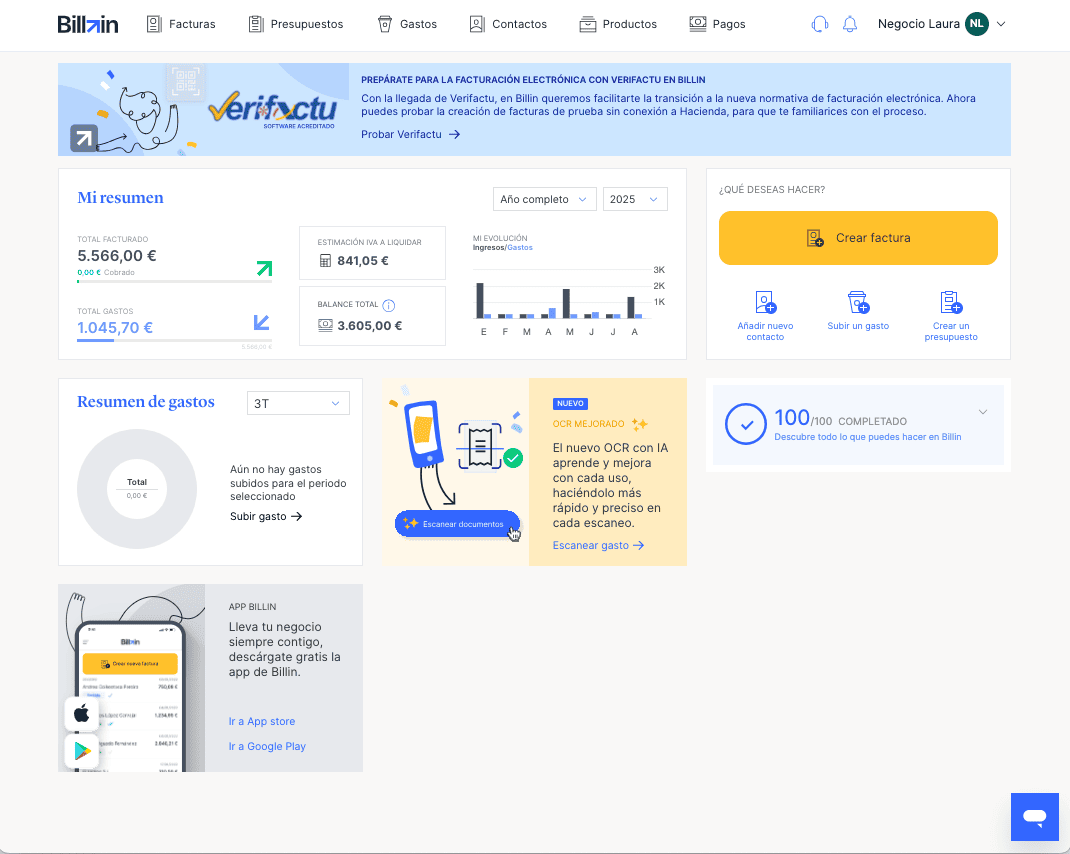
Task: Click the IVA calculator icon
Action: pyautogui.click(x=326, y=261)
